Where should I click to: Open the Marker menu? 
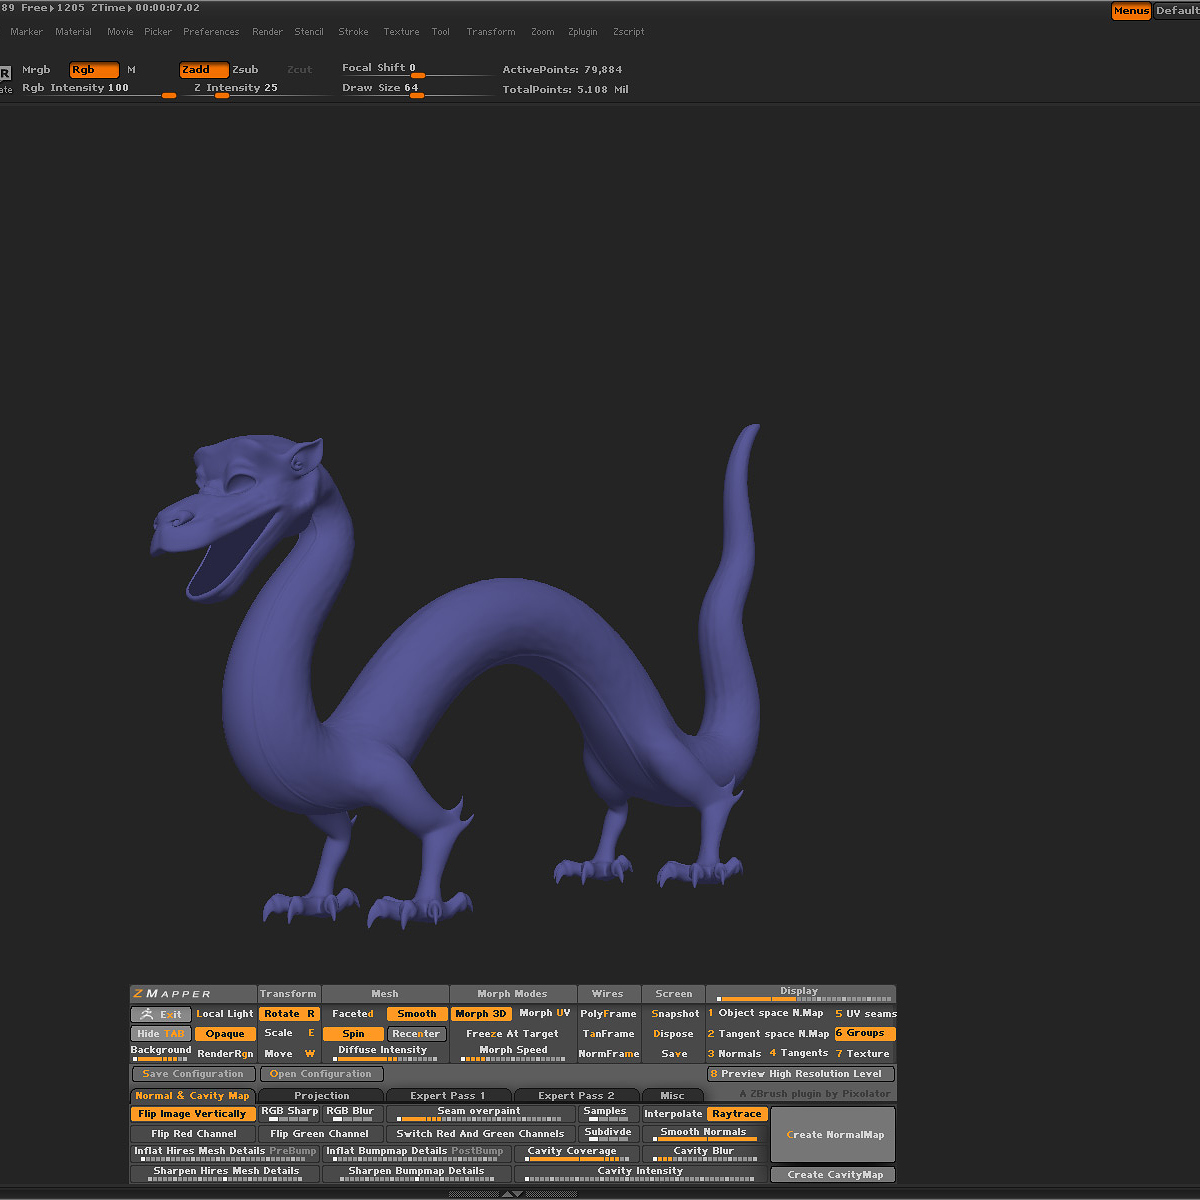coord(27,32)
